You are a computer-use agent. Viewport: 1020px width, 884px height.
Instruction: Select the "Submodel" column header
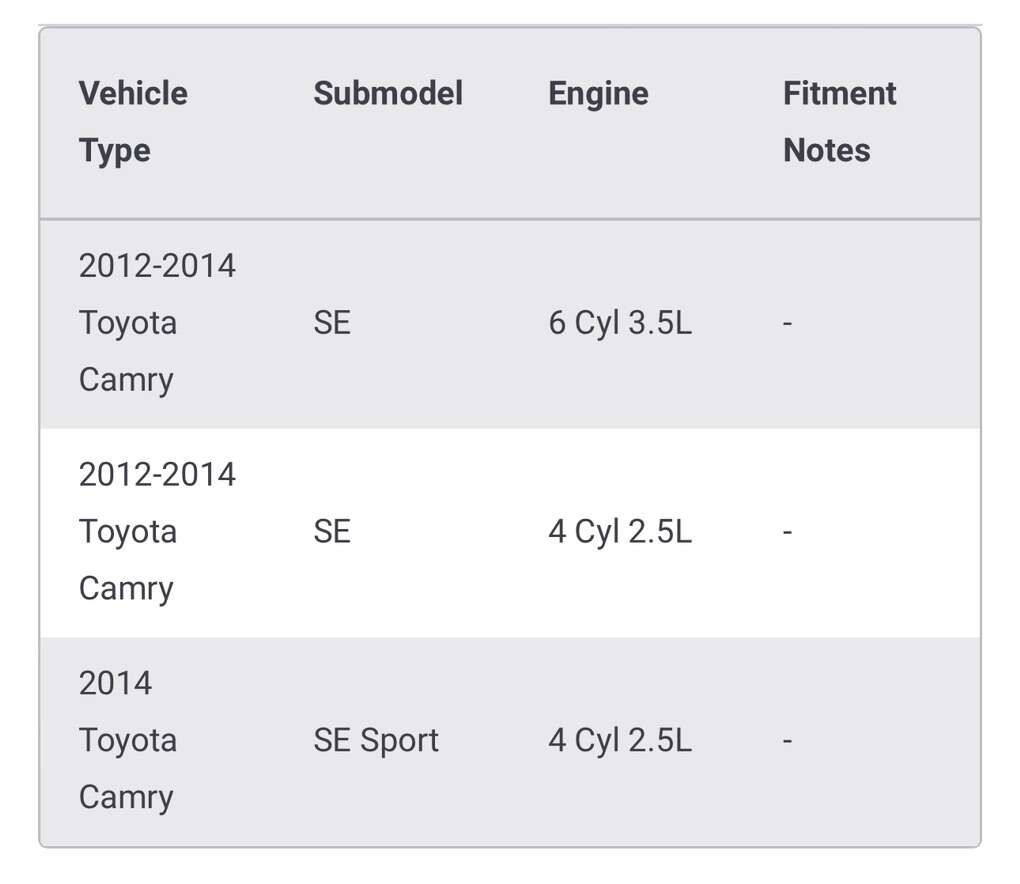388,94
